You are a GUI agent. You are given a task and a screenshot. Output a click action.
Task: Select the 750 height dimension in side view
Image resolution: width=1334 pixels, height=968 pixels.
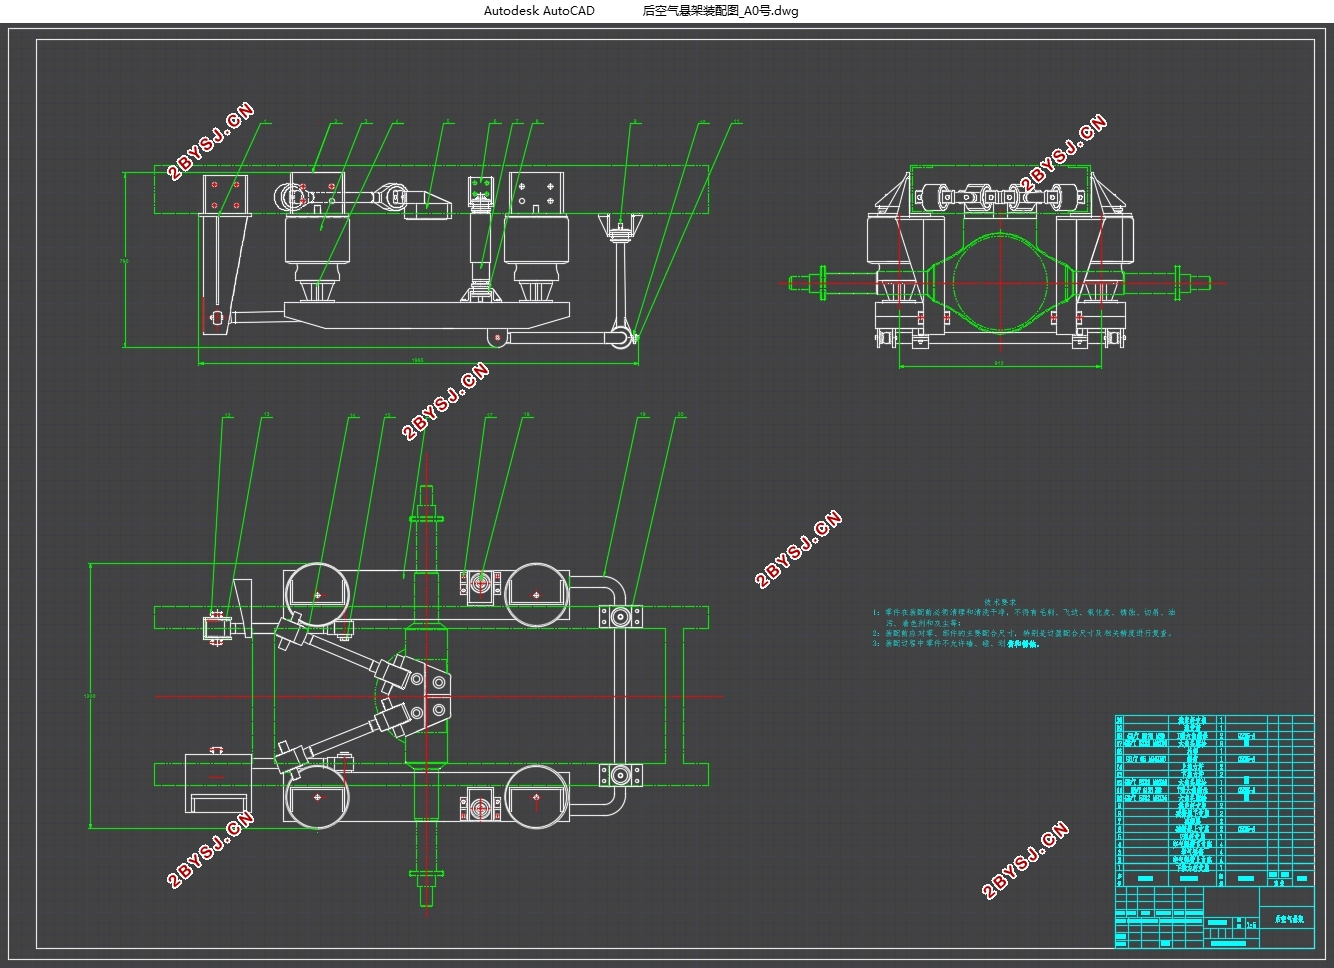click(x=125, y=260)
